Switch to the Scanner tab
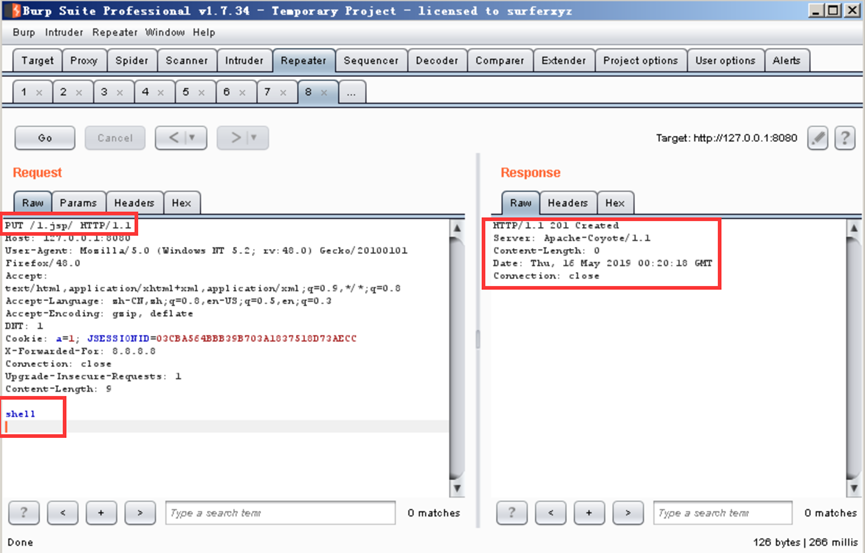Screen dimensions: 865x553 [187, 61]
